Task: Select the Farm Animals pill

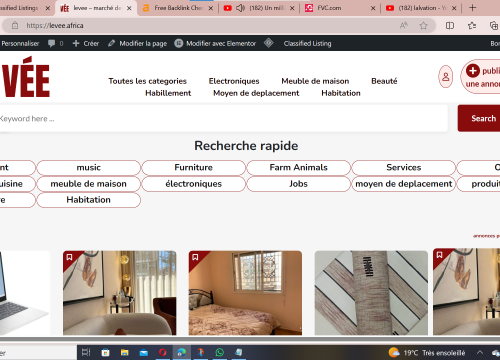Action: 299,167
